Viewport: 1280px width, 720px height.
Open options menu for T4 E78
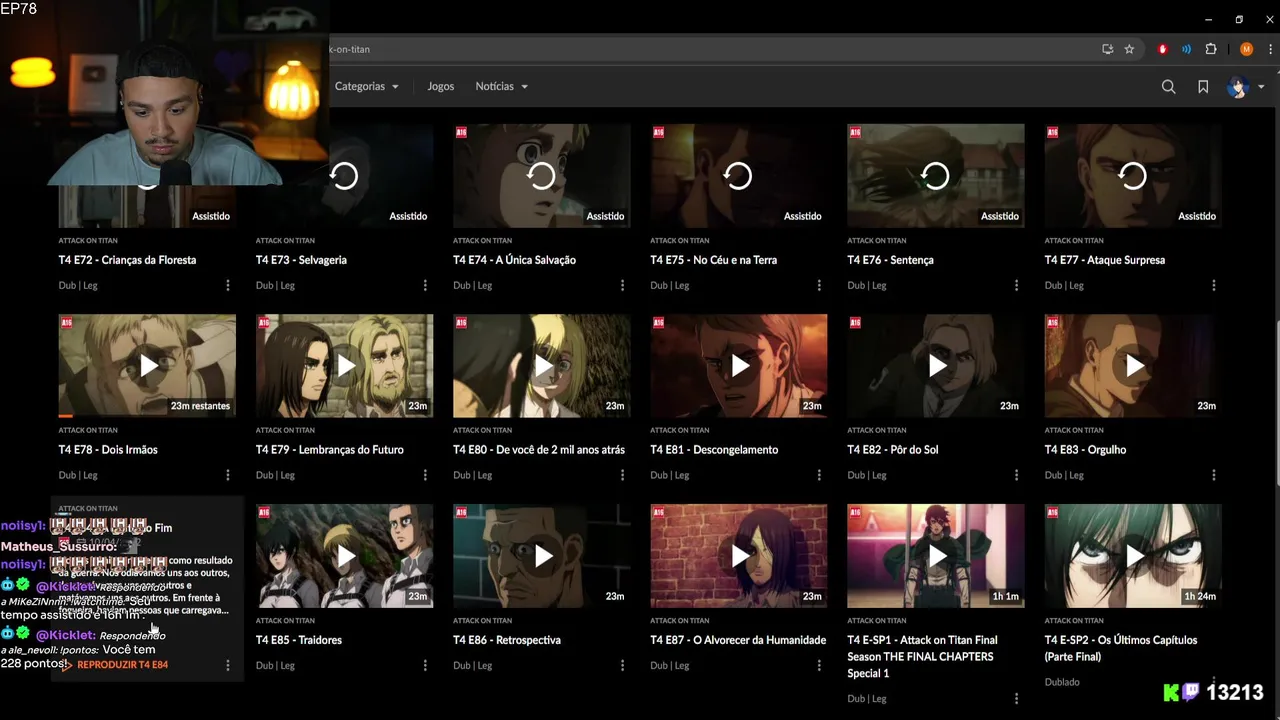point(227,475)
